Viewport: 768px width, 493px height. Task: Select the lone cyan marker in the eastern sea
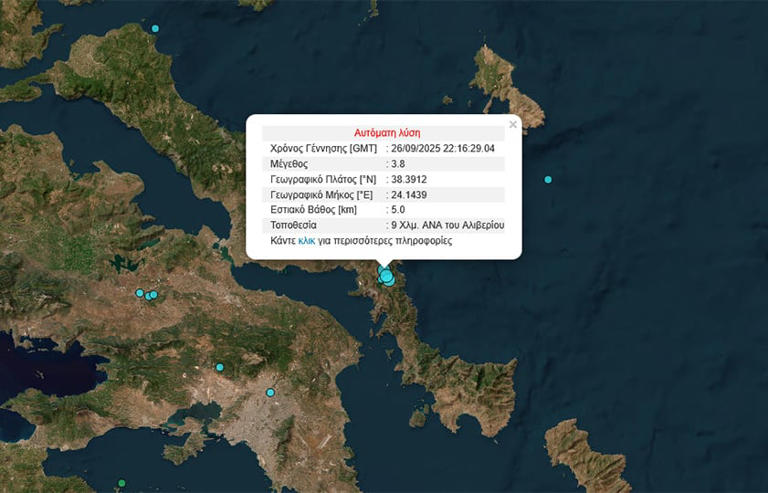coord(548,179)
